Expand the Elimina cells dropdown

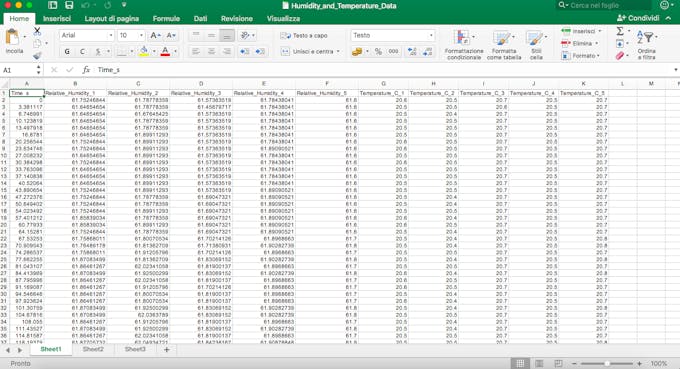(x=597, y=43)
